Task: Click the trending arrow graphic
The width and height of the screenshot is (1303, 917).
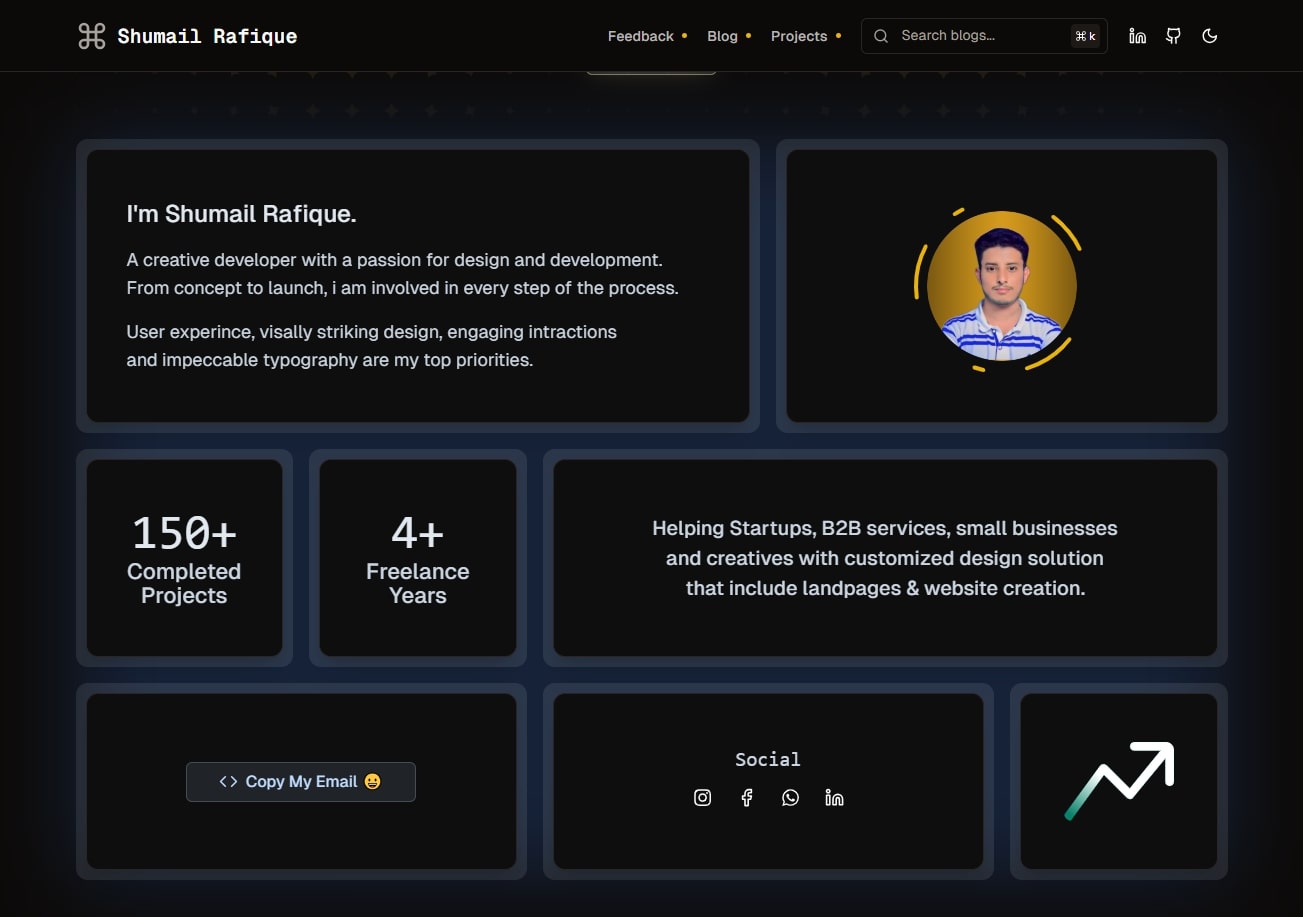Action: (1118, 781)
